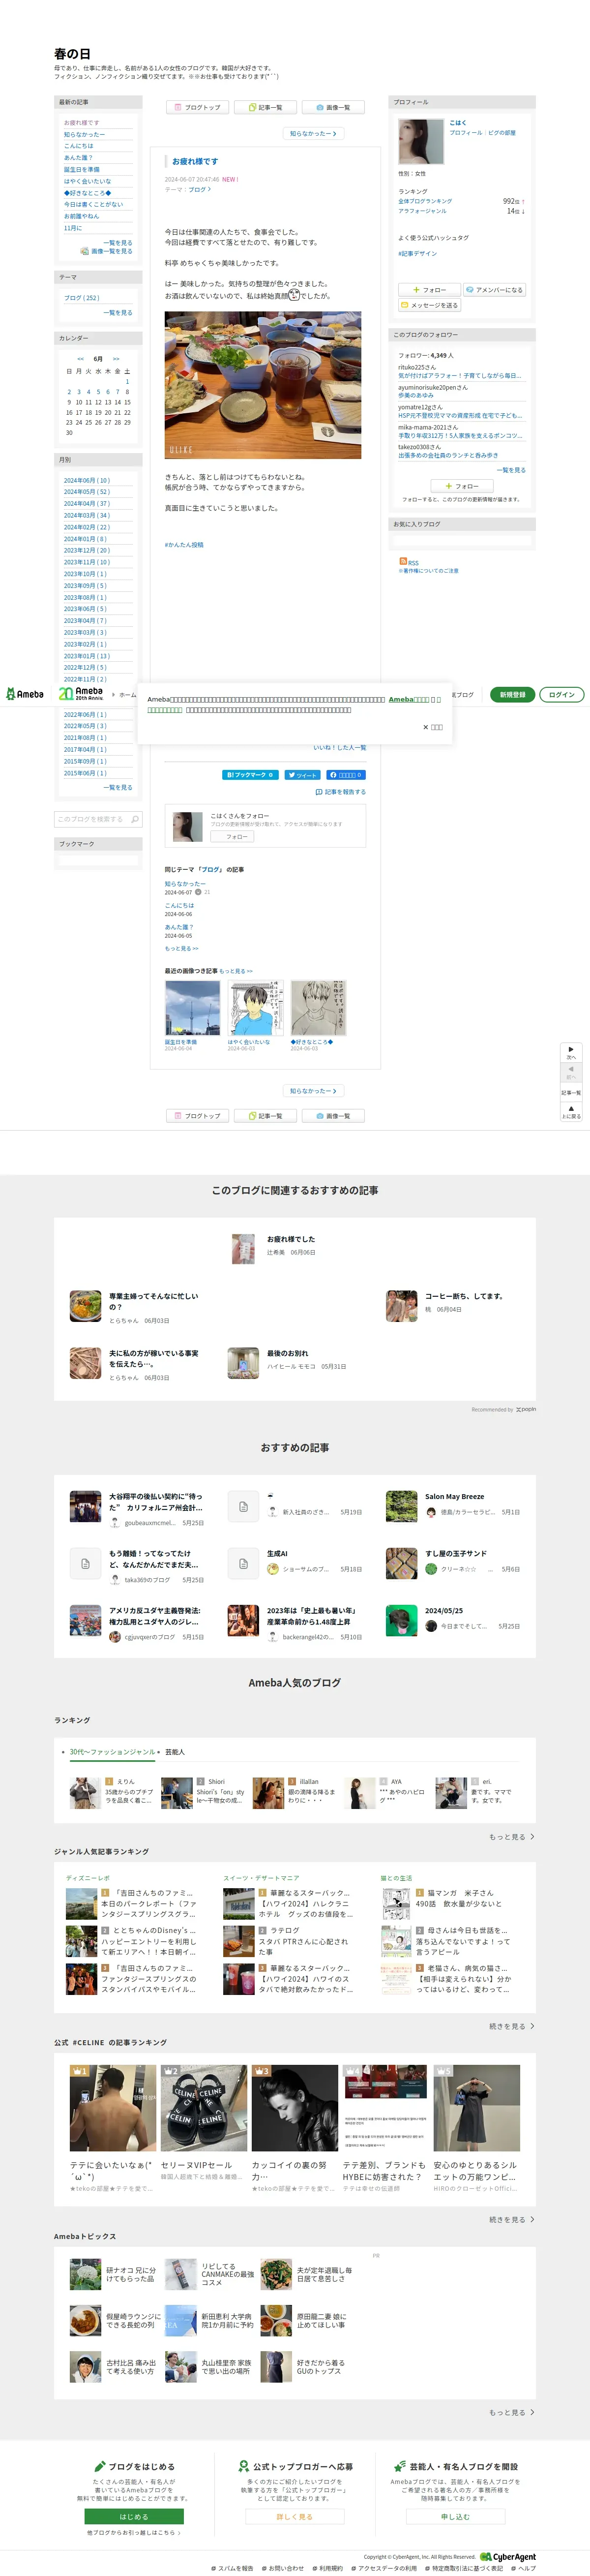
Task: Expand 続きを見る > under ジャンル人気記事ランキング
Action: click(512, 2026)
